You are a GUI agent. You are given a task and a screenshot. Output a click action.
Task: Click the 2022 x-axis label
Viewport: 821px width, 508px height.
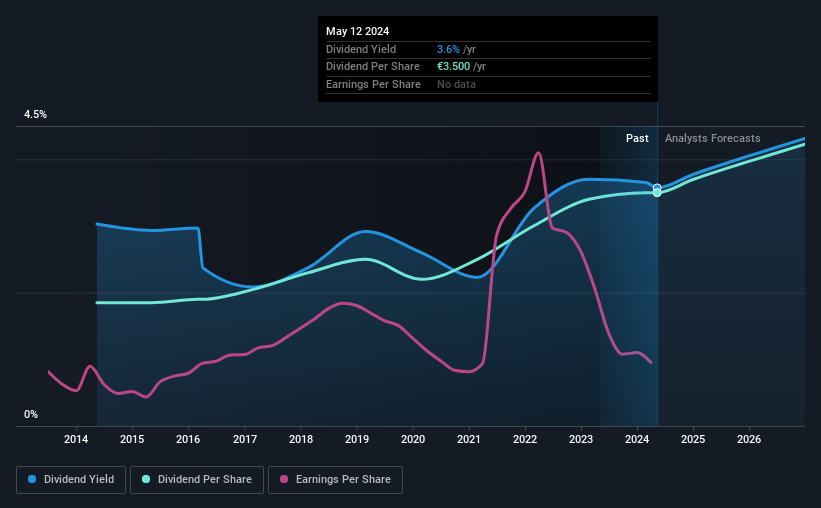click(525, 439)
